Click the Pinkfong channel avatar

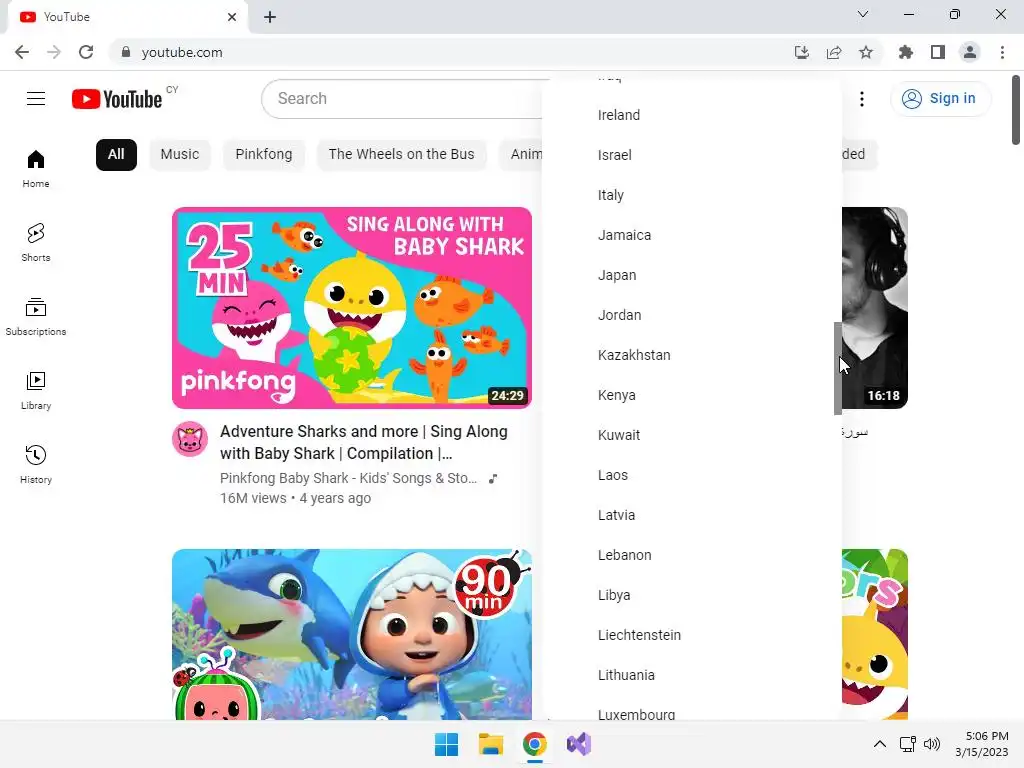click(190, 439)
